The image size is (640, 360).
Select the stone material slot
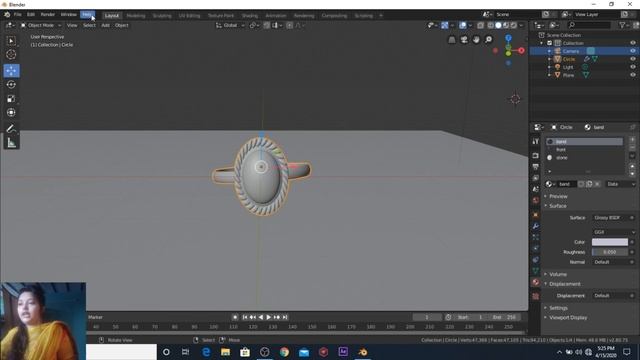584,158
